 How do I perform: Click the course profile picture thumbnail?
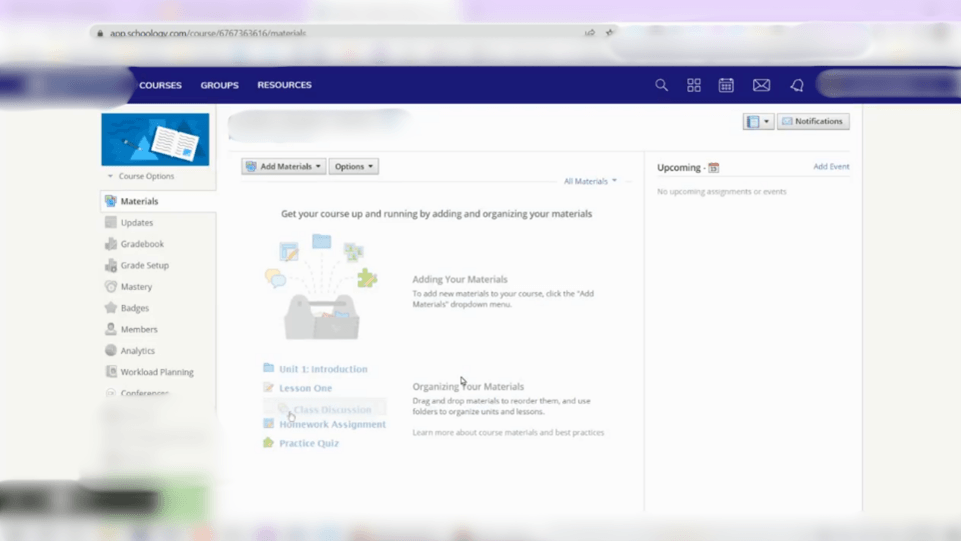[155, 139]
